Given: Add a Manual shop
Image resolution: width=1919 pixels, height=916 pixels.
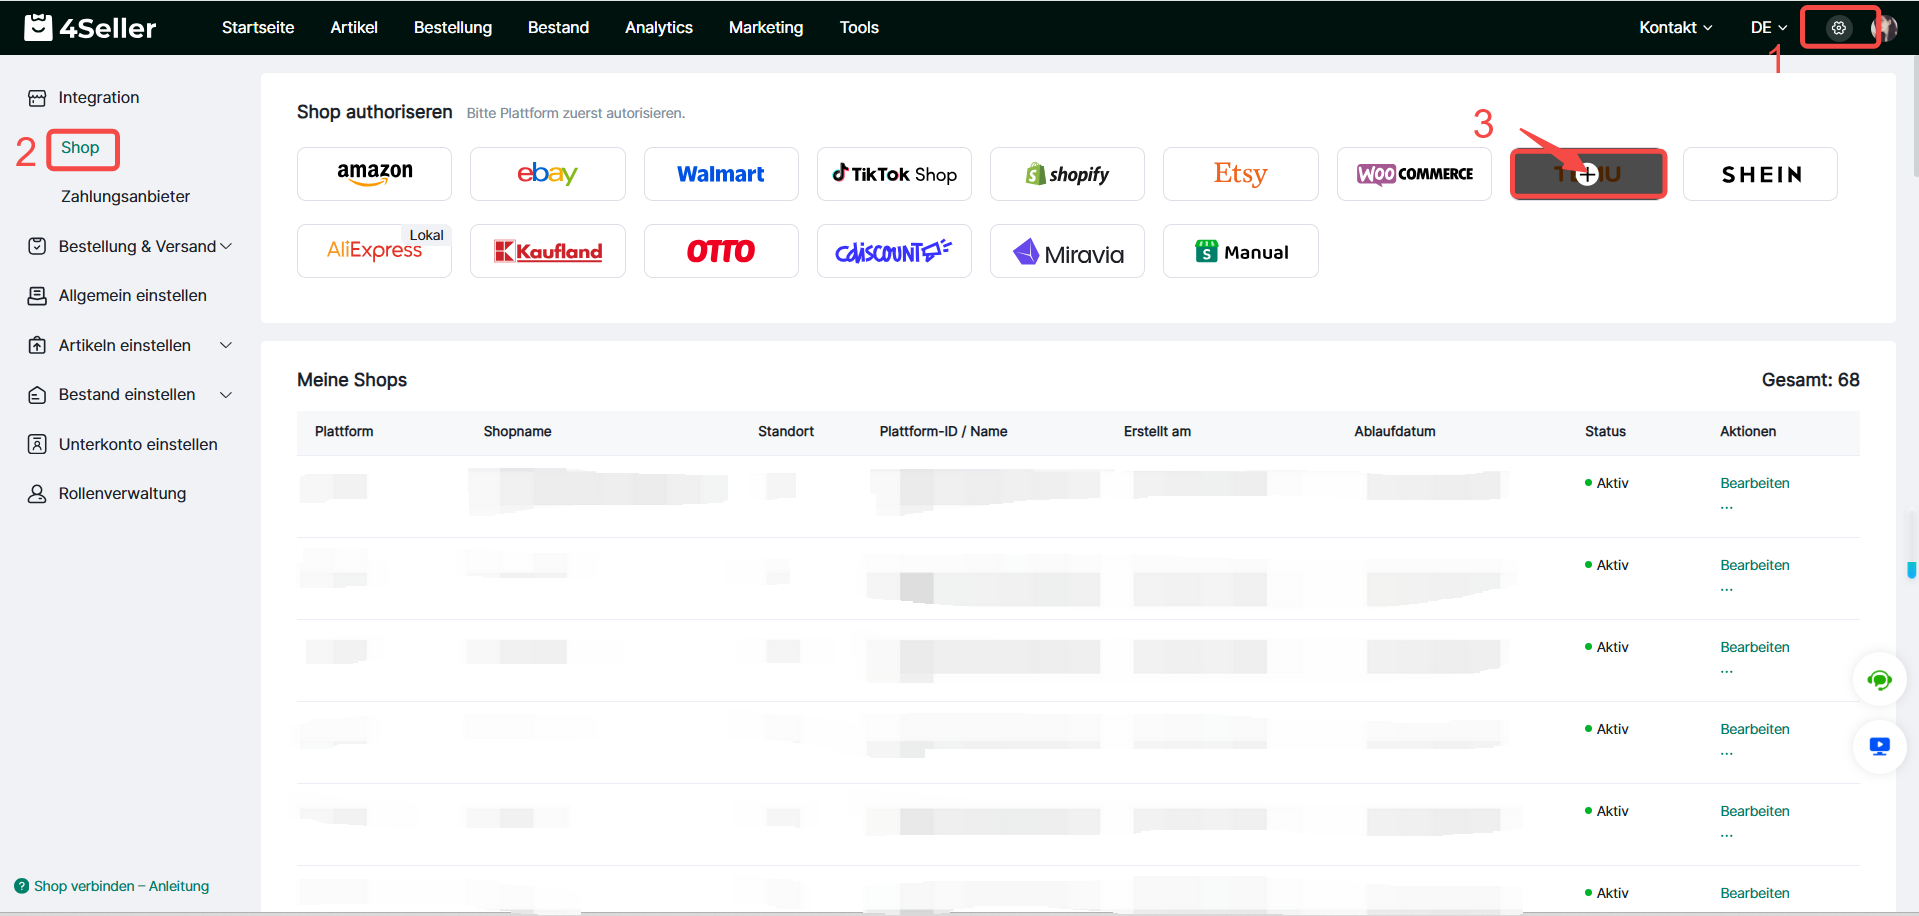Looking at the screenshot, I should [x=1240, y=251].
